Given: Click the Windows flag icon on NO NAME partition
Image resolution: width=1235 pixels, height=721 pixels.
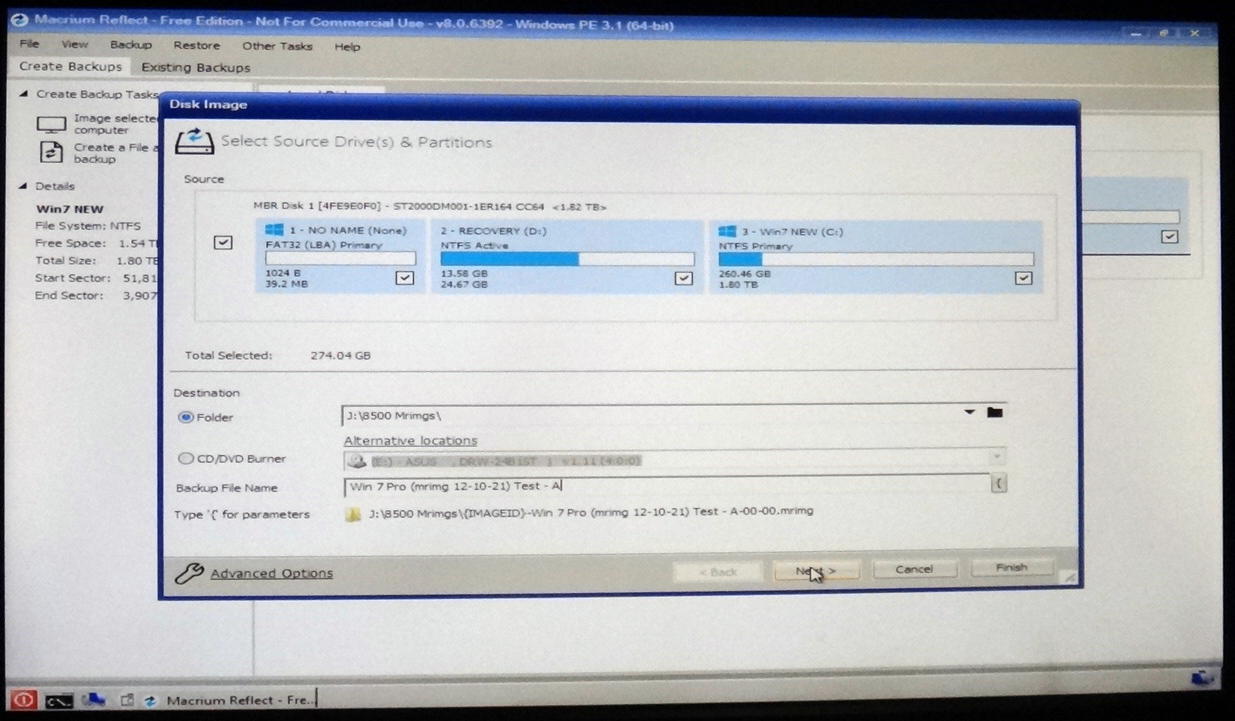Looking at the screenshot, I should click(x=274, y=230).
